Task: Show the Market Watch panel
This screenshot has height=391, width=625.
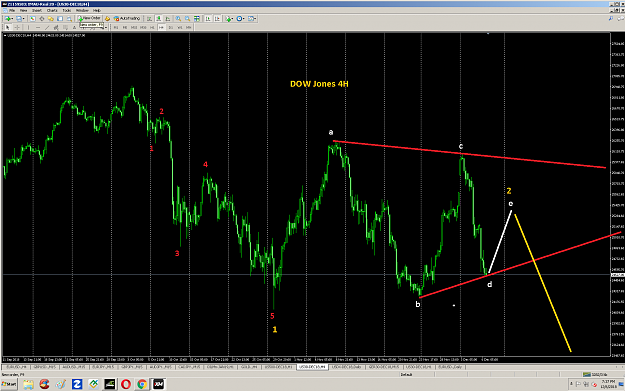Action: [32, 18]
